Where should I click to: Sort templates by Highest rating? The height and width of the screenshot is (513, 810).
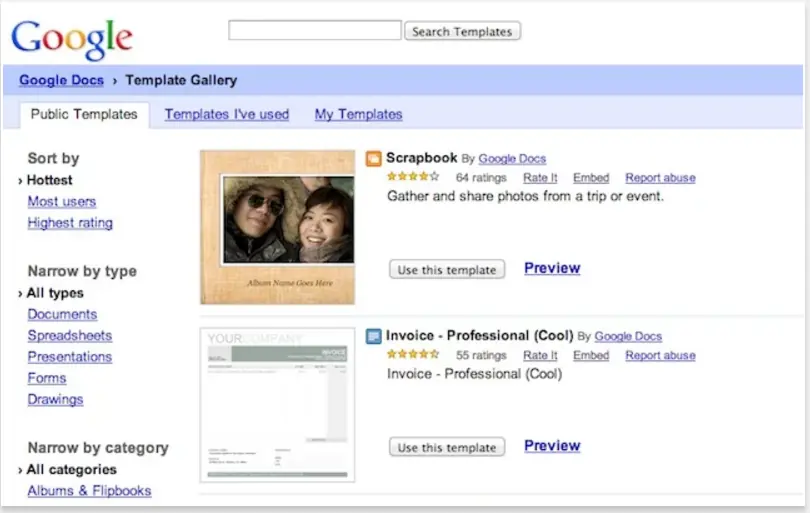pyautogui.click(x=70, y=223)
